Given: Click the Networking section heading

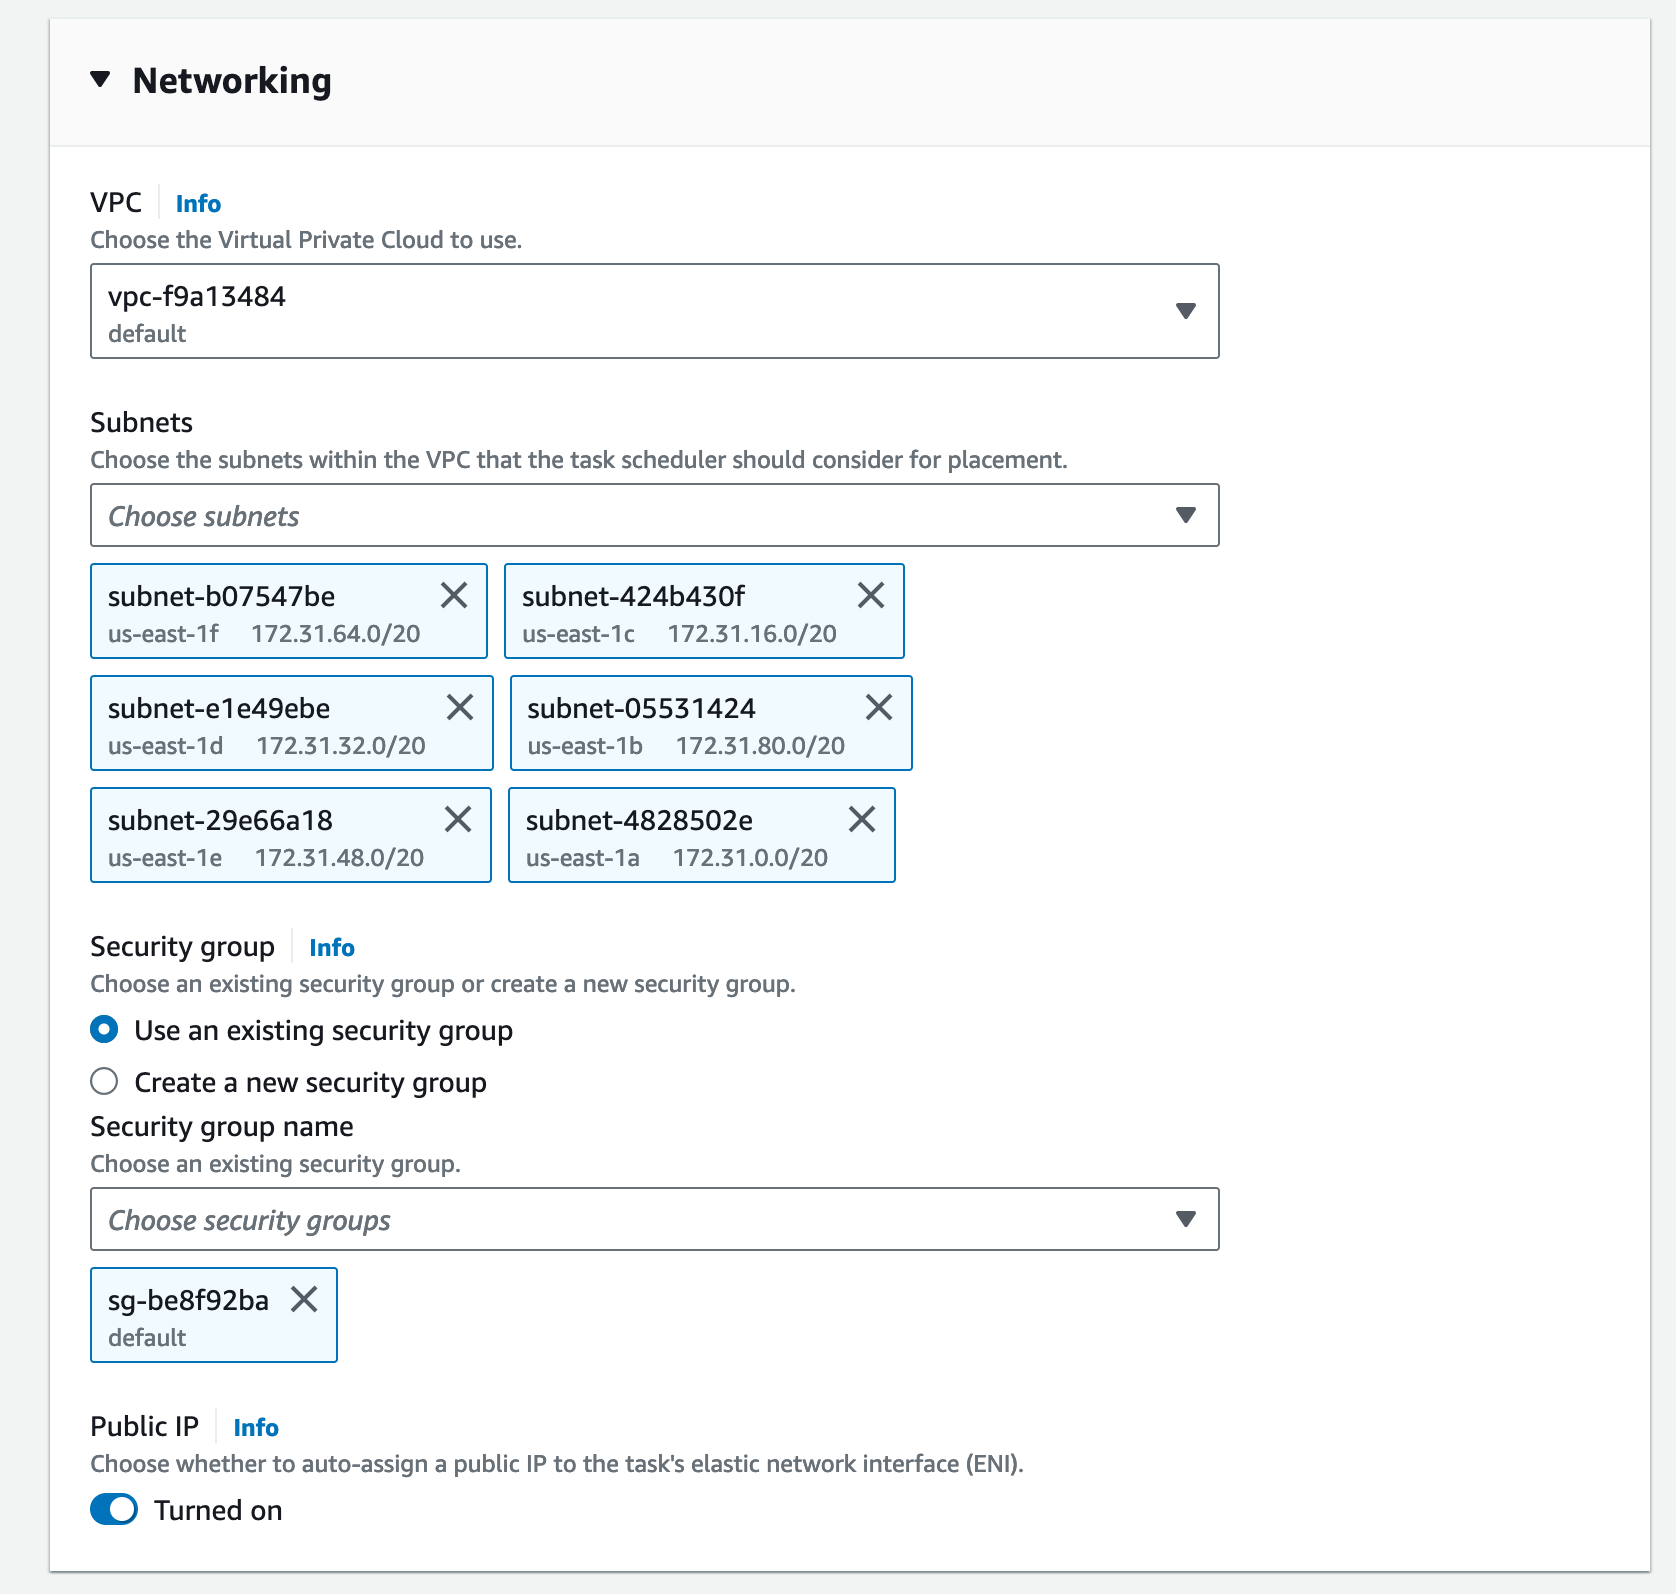Looking at the screenshot, I should (x=232, y=81).
